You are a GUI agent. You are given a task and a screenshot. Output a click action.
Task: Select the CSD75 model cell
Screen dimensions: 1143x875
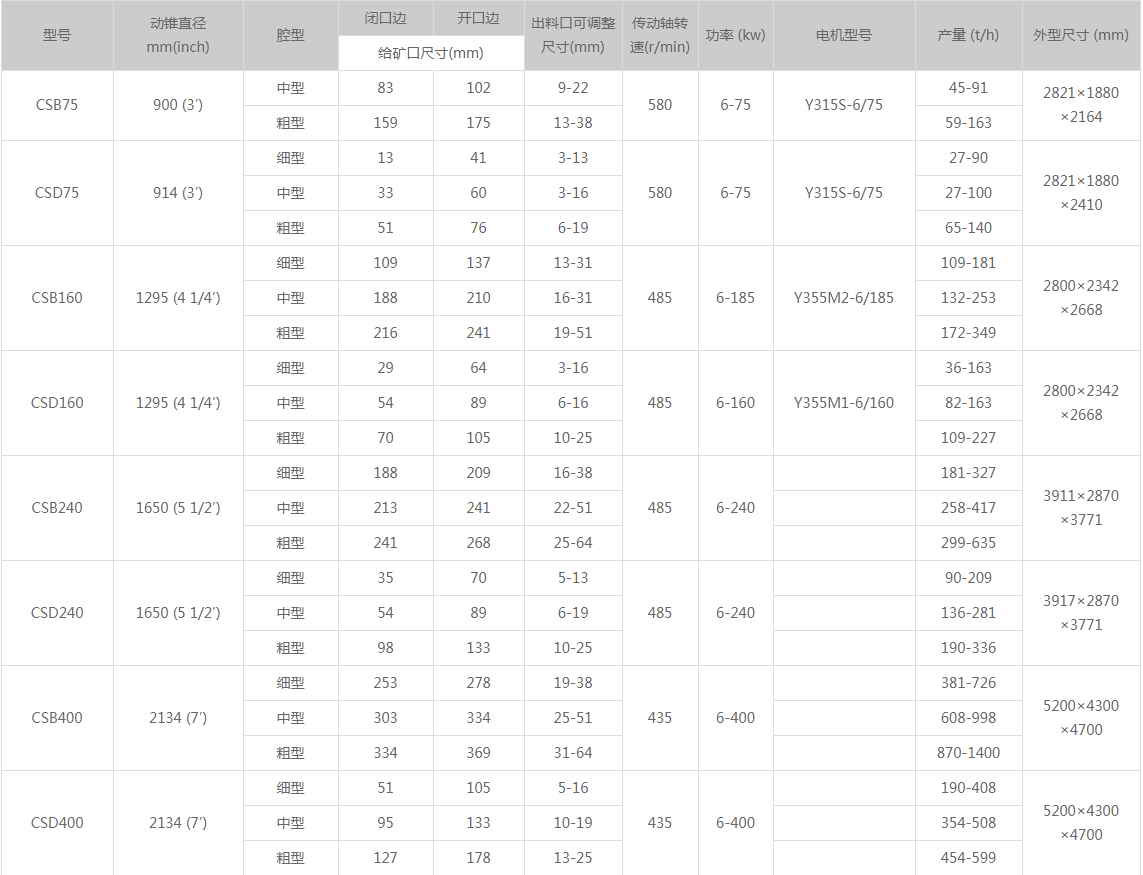(57, 192)
